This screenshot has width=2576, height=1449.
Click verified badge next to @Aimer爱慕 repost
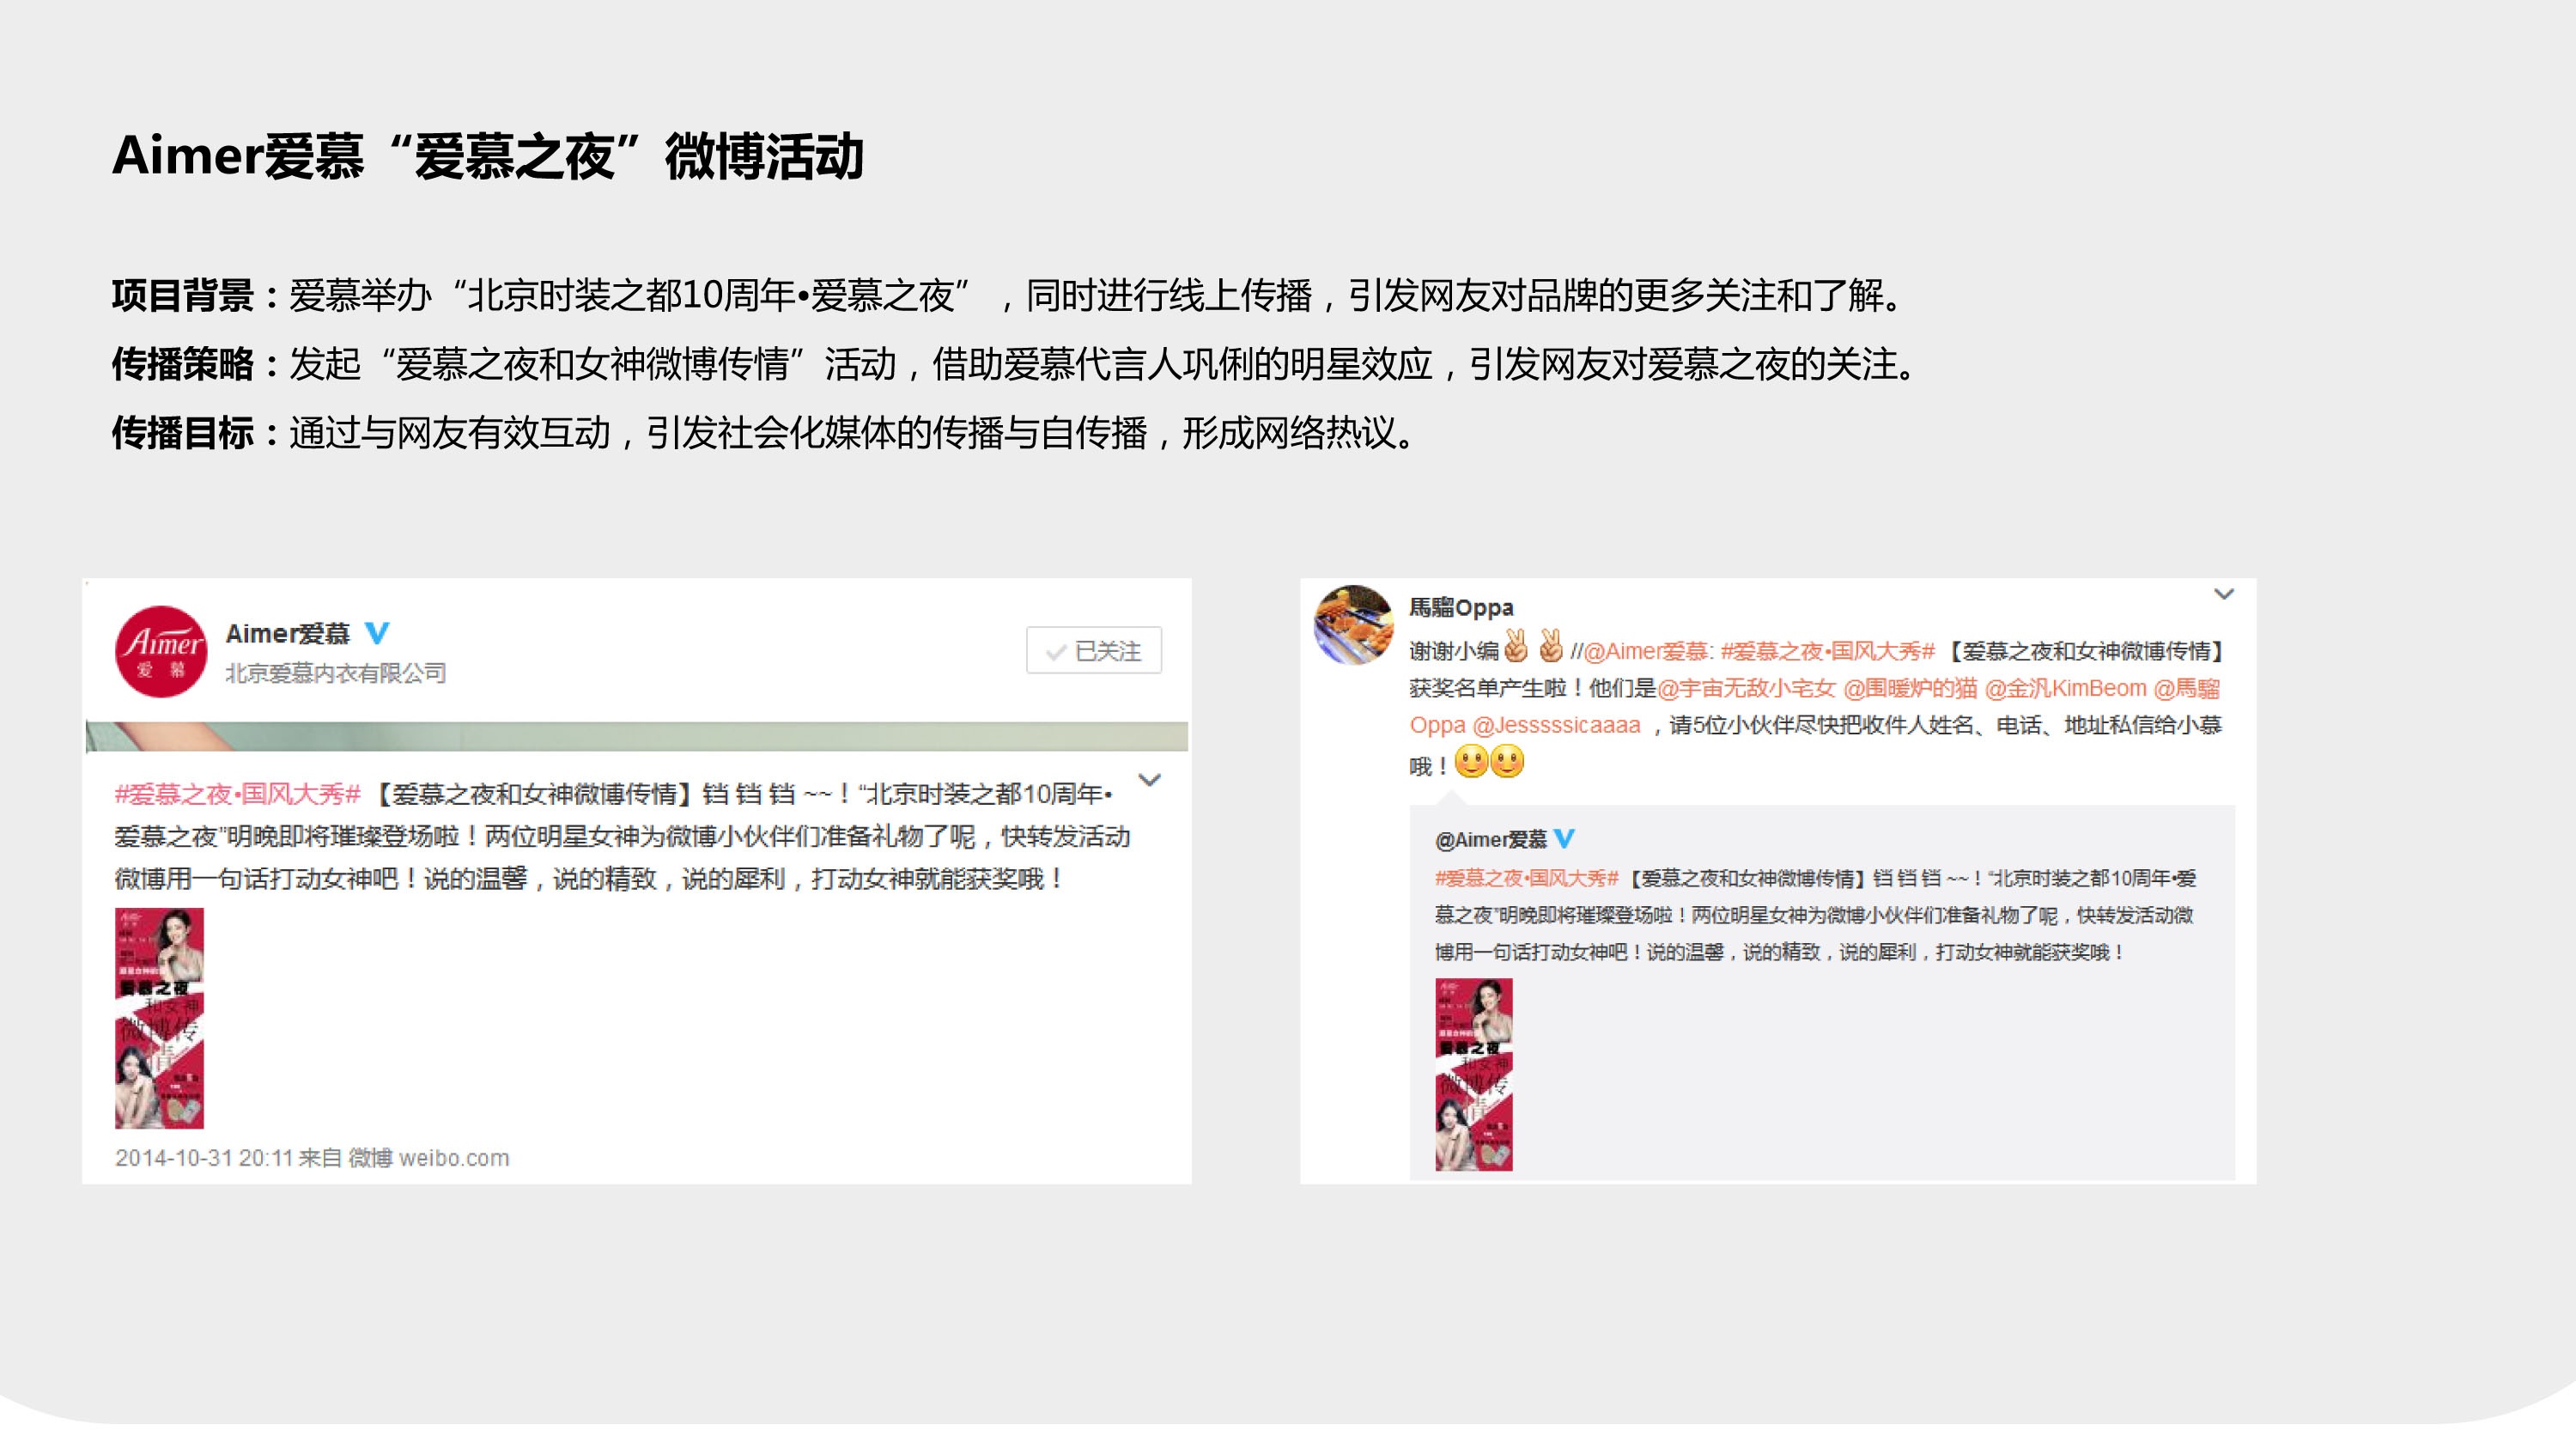(x=1564, y=839)
